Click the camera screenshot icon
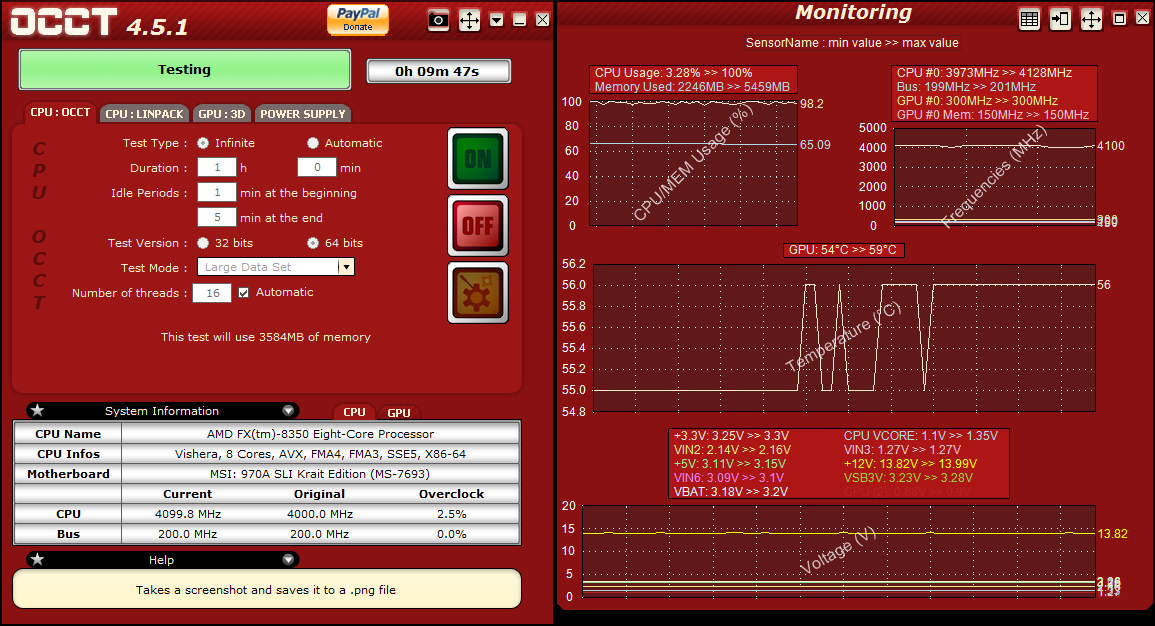The height and width of the screenshot is (626, 1155). 438,20
